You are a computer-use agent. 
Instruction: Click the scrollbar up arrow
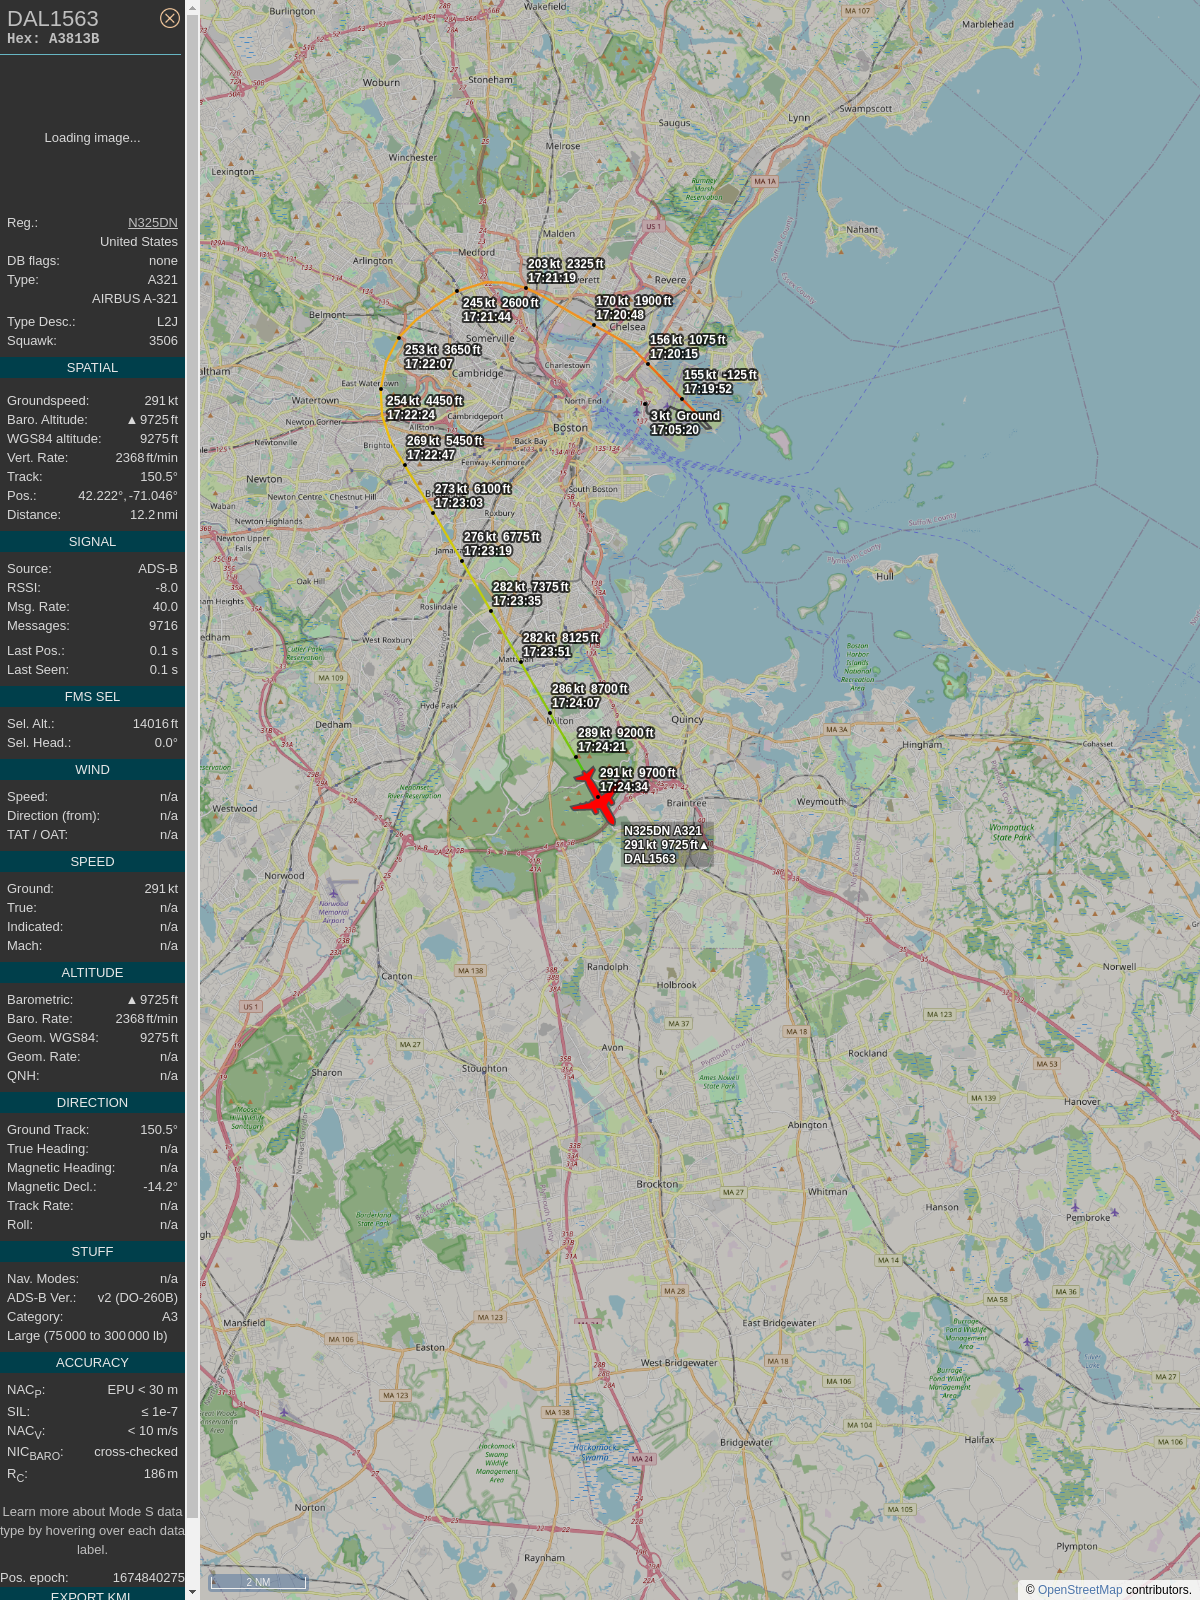click(193, 7)
